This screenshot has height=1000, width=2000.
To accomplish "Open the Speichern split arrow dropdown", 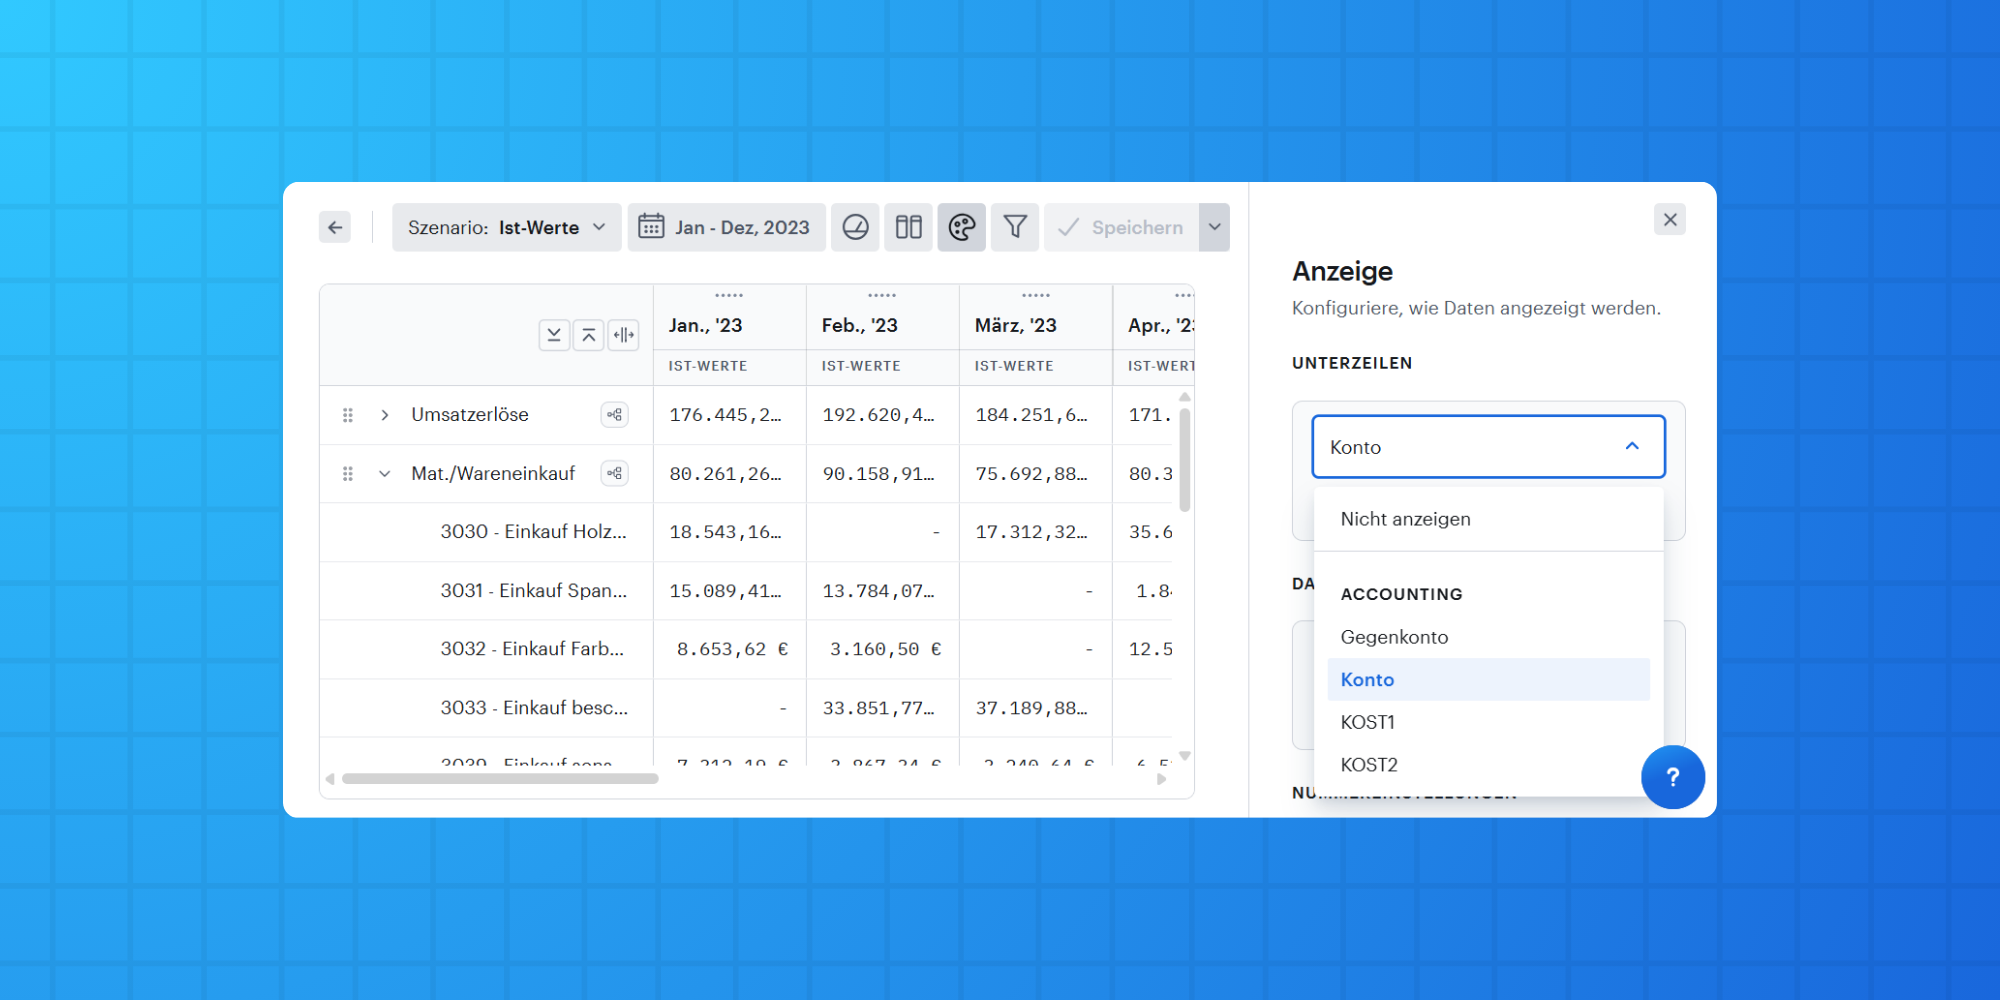I will tap(1214, 227).
